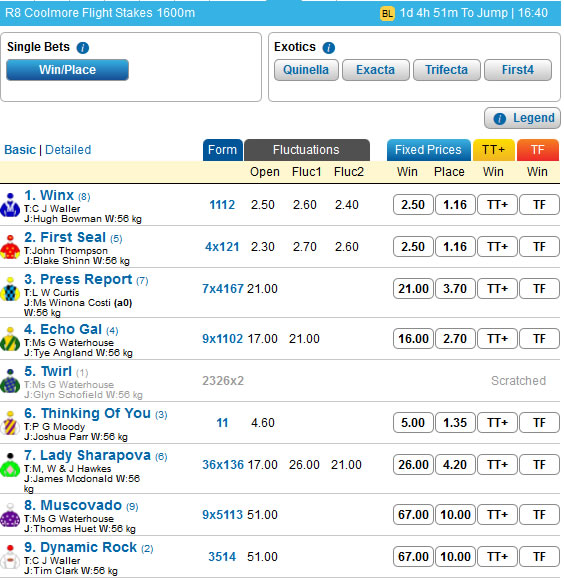Select the Win/Place bet type
The width and height of the screenshot is (564, 580).
coord(67,70)
